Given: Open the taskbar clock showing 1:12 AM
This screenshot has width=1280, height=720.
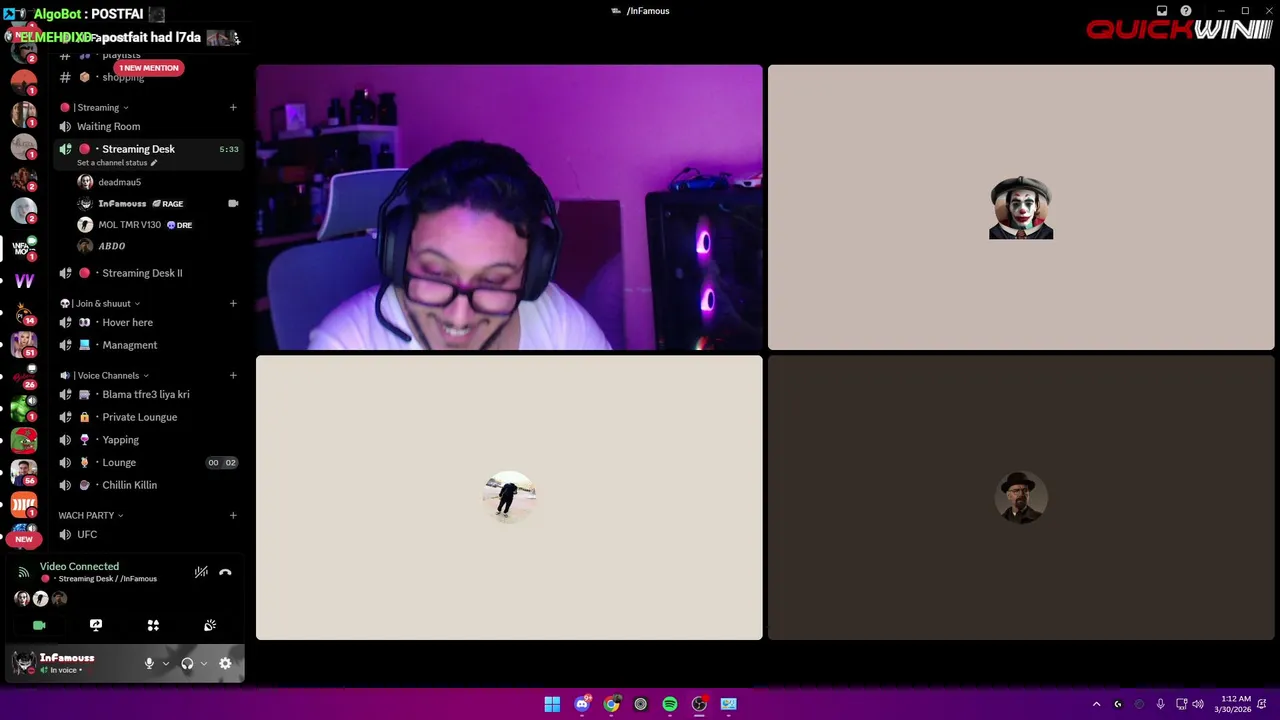Looking at the screenshot, I should [1233, 704].
